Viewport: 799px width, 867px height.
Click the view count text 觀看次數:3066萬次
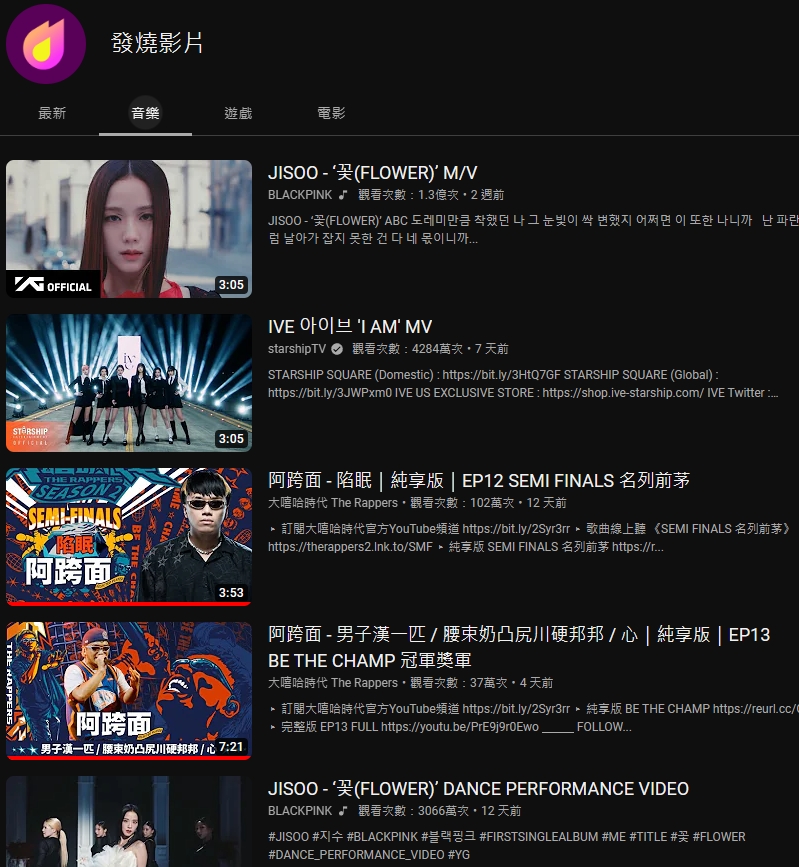coord(414,811)
